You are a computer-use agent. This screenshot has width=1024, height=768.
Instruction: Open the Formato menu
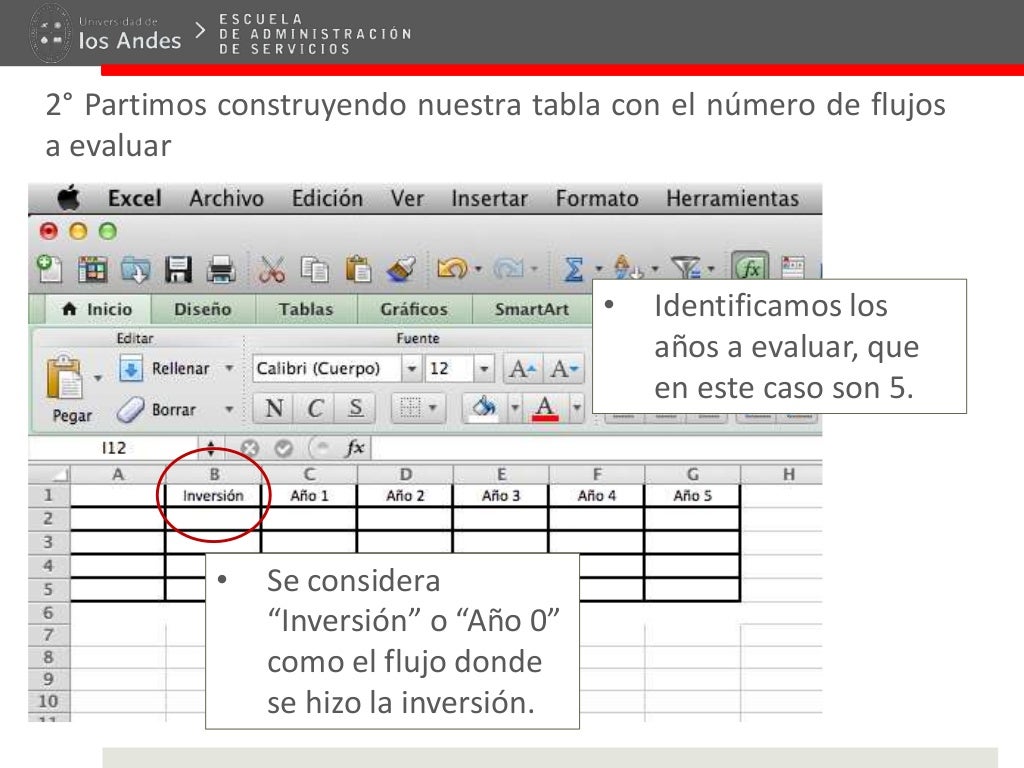597,198
